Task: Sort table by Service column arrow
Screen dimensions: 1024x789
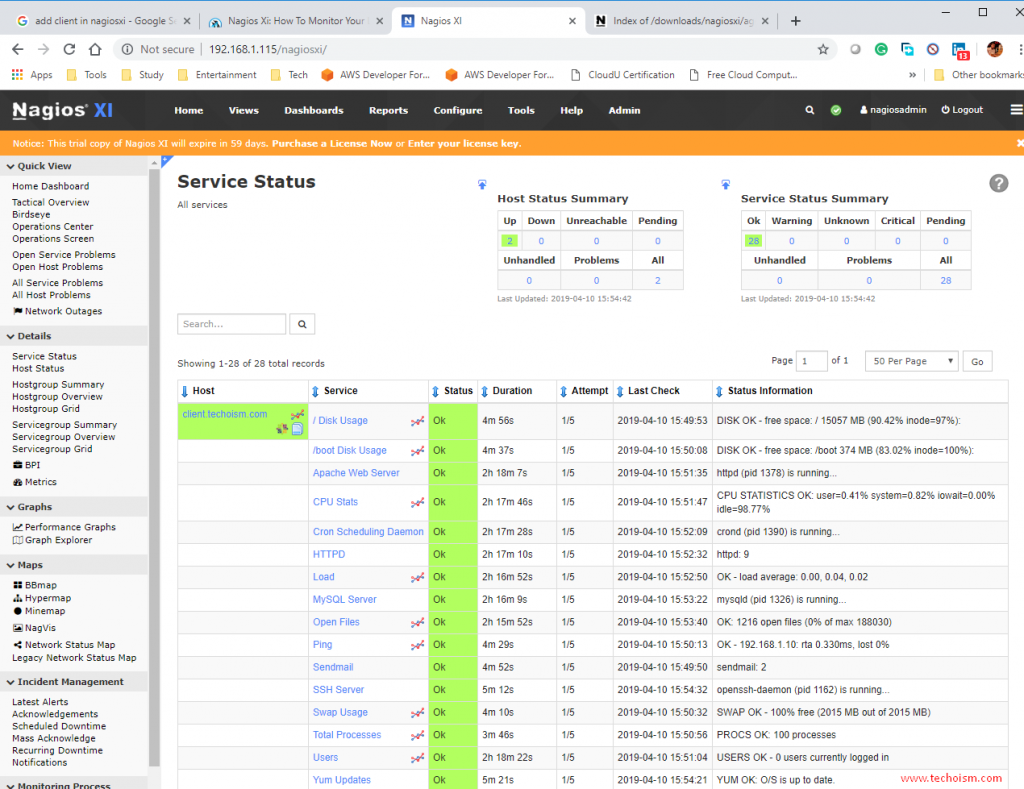Action: coord(315,391)
